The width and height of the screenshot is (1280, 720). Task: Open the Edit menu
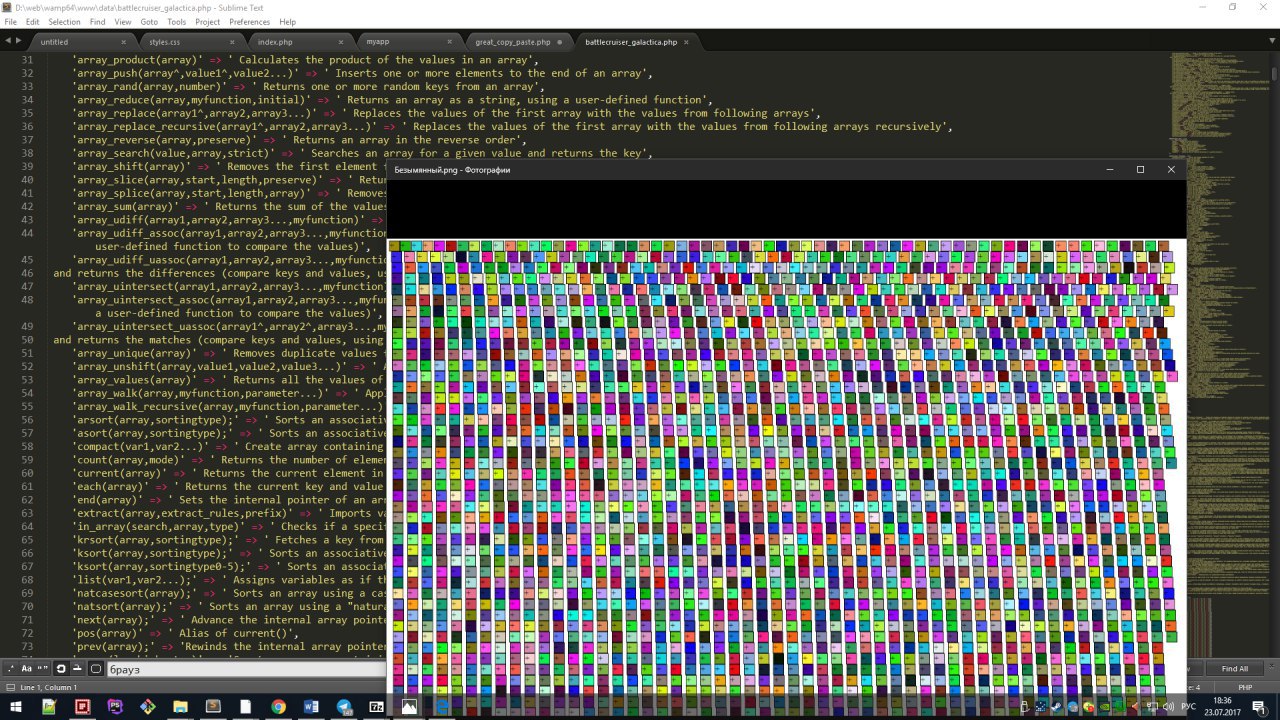click(33, 21)
